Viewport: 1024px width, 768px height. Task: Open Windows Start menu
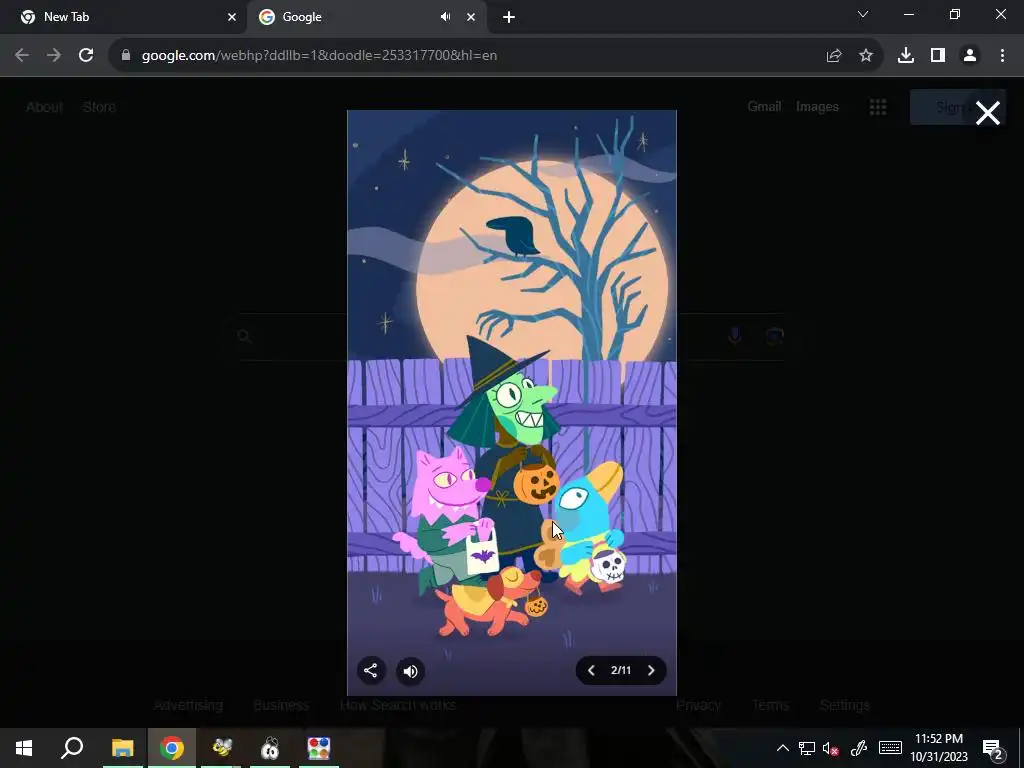coord(24,748)
